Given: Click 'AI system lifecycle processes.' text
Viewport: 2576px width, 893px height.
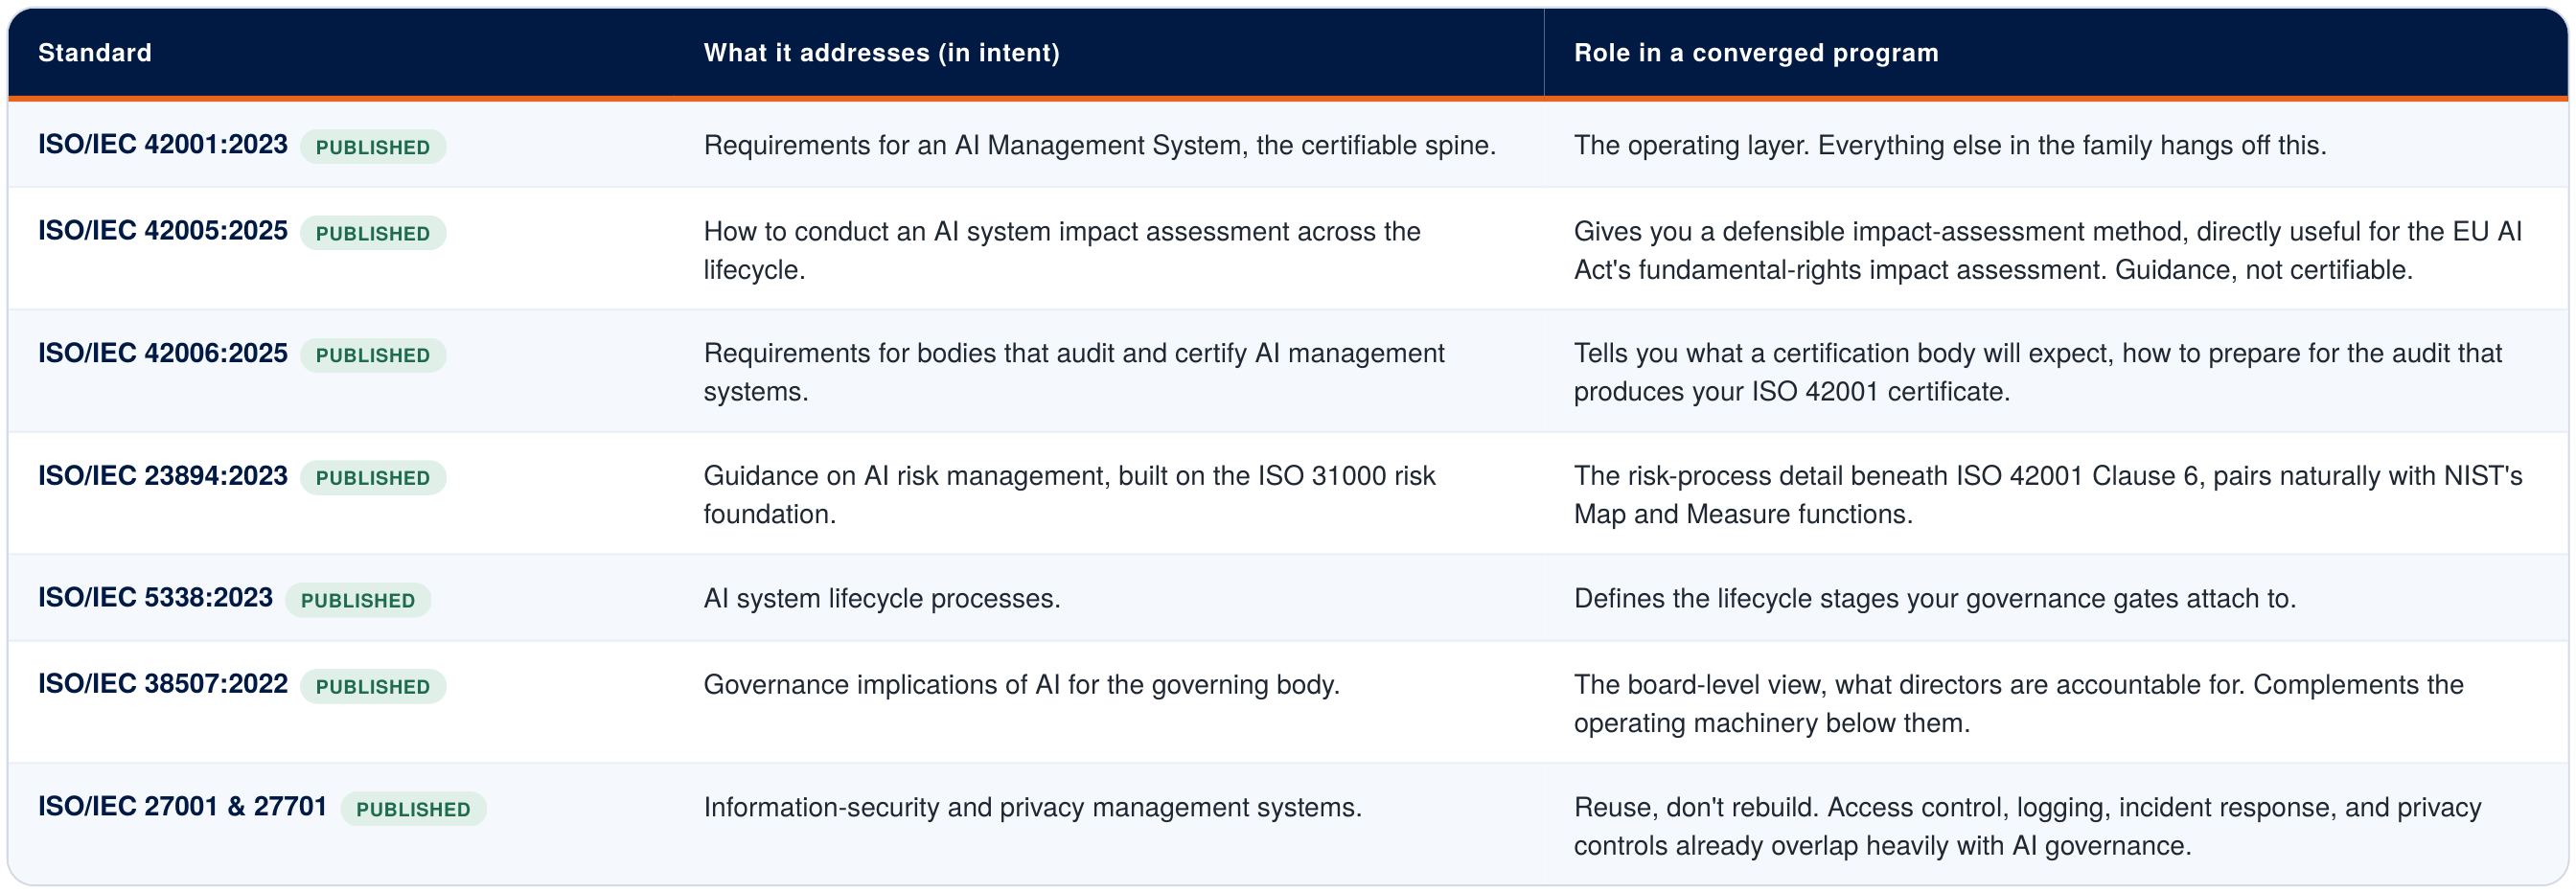Looking at the screenshot, I should point(882,598).
